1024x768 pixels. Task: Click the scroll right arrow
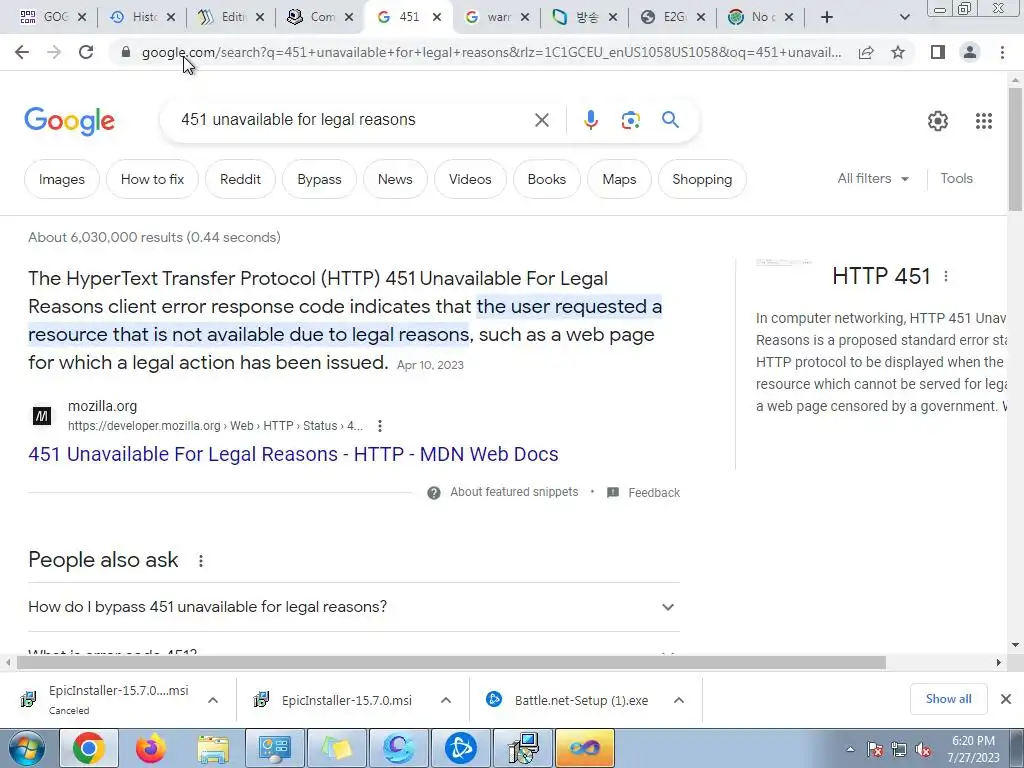point(998,662)
